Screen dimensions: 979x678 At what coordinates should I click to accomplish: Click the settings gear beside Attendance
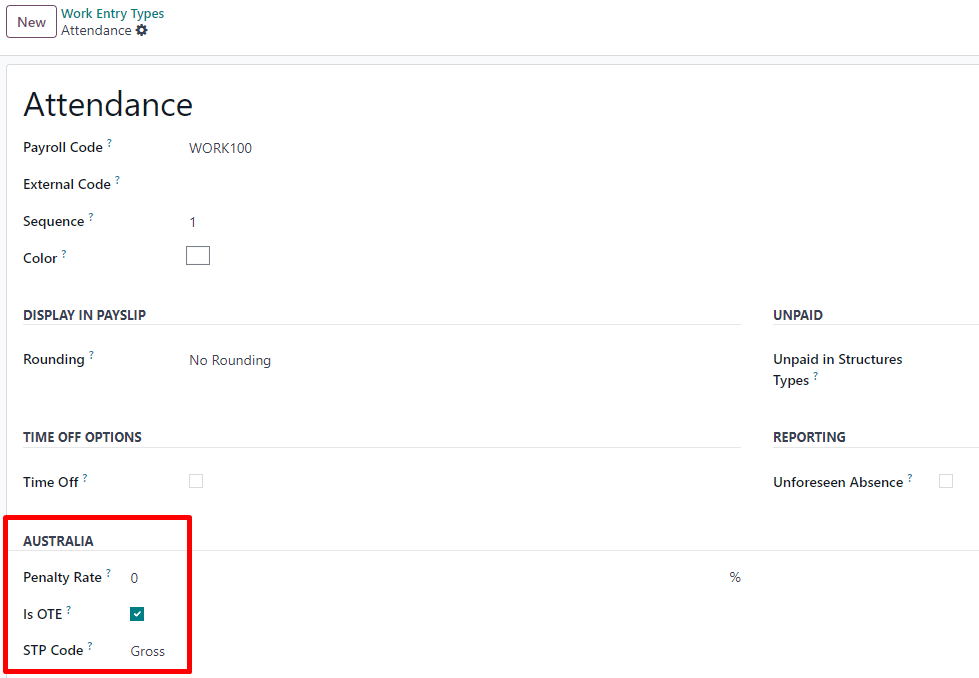click(142, 30)
